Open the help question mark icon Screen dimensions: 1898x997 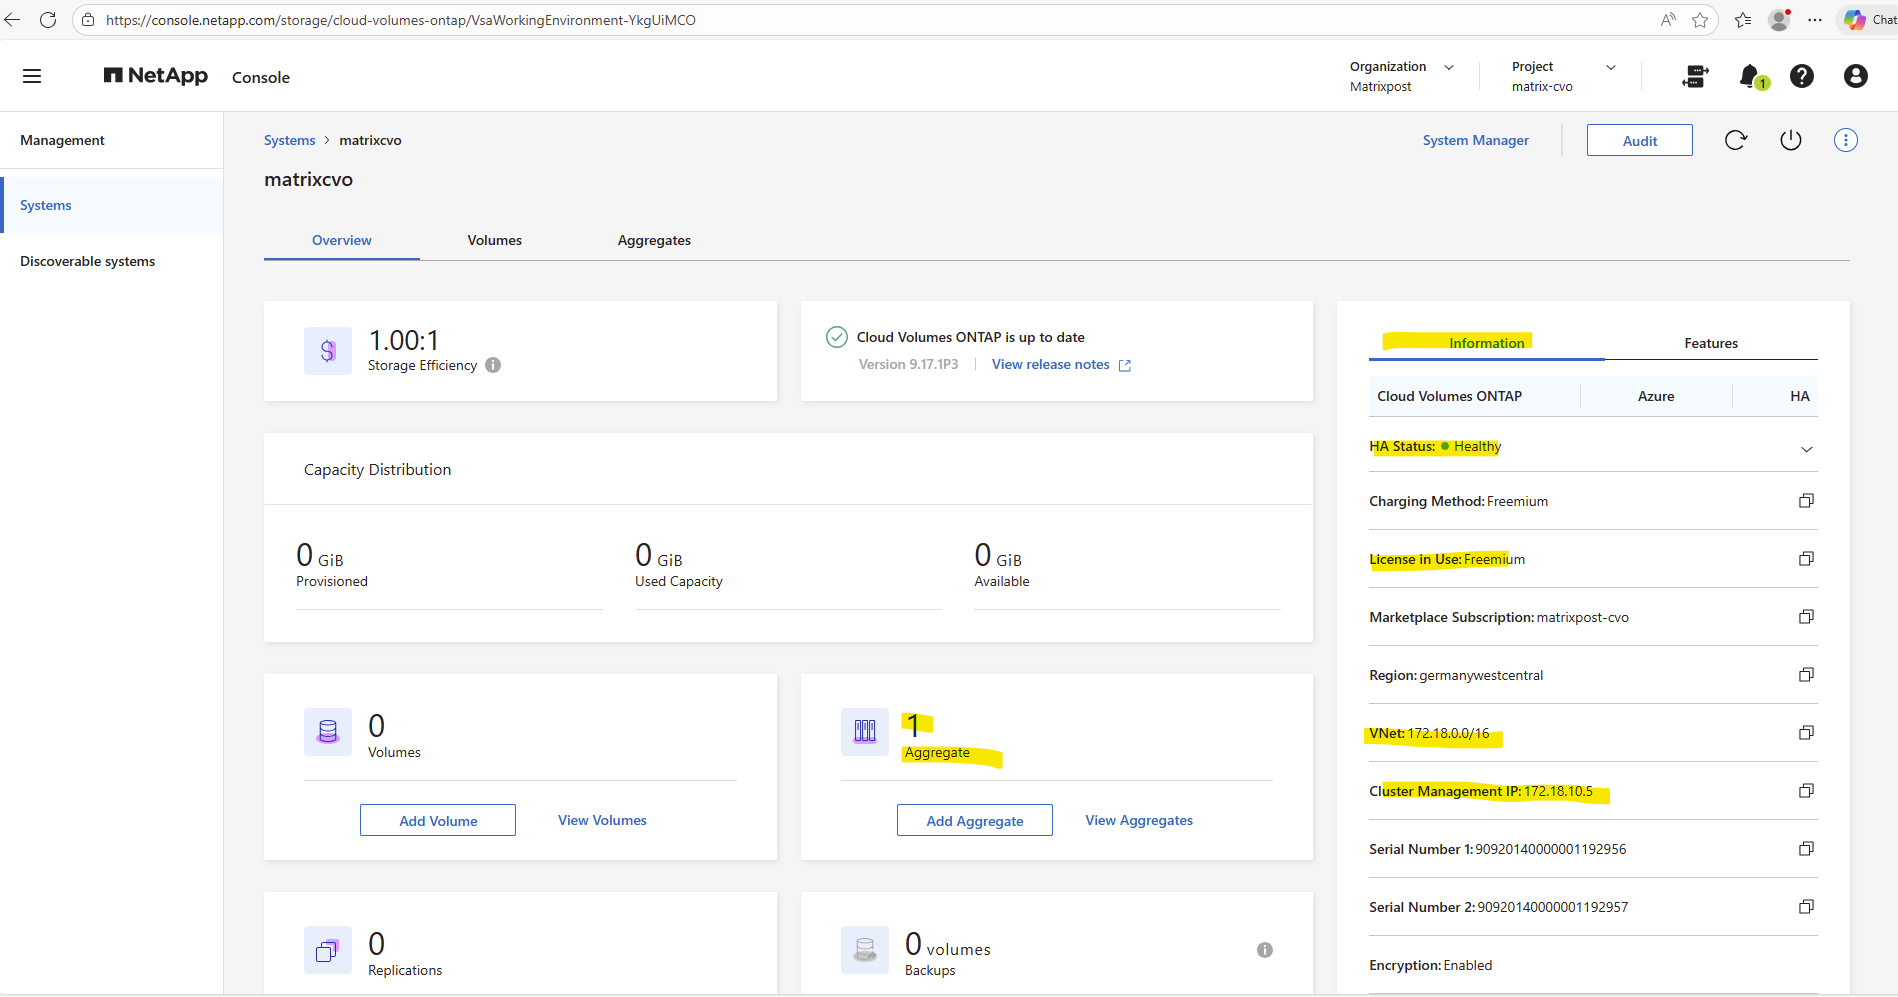coord(1802,76)
